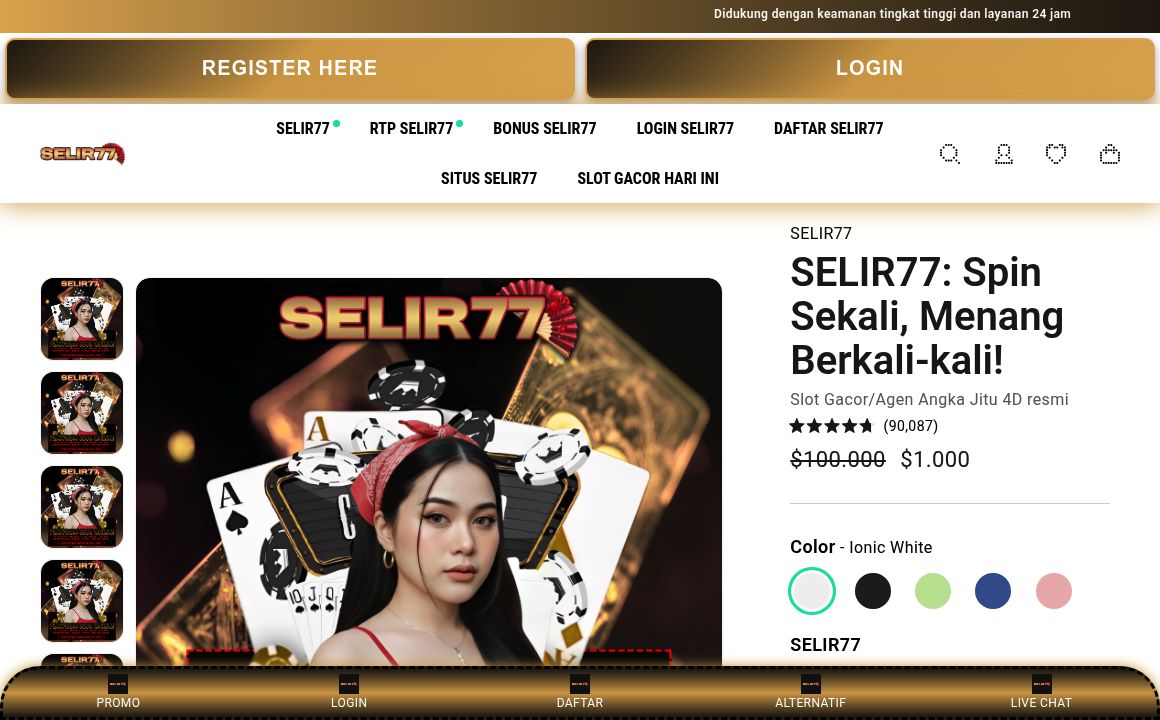Viewport: 1160px width, 720px height.
Task: Tap the ALTERNATIF bottom bar icon
Action: [x=811, y=684]
